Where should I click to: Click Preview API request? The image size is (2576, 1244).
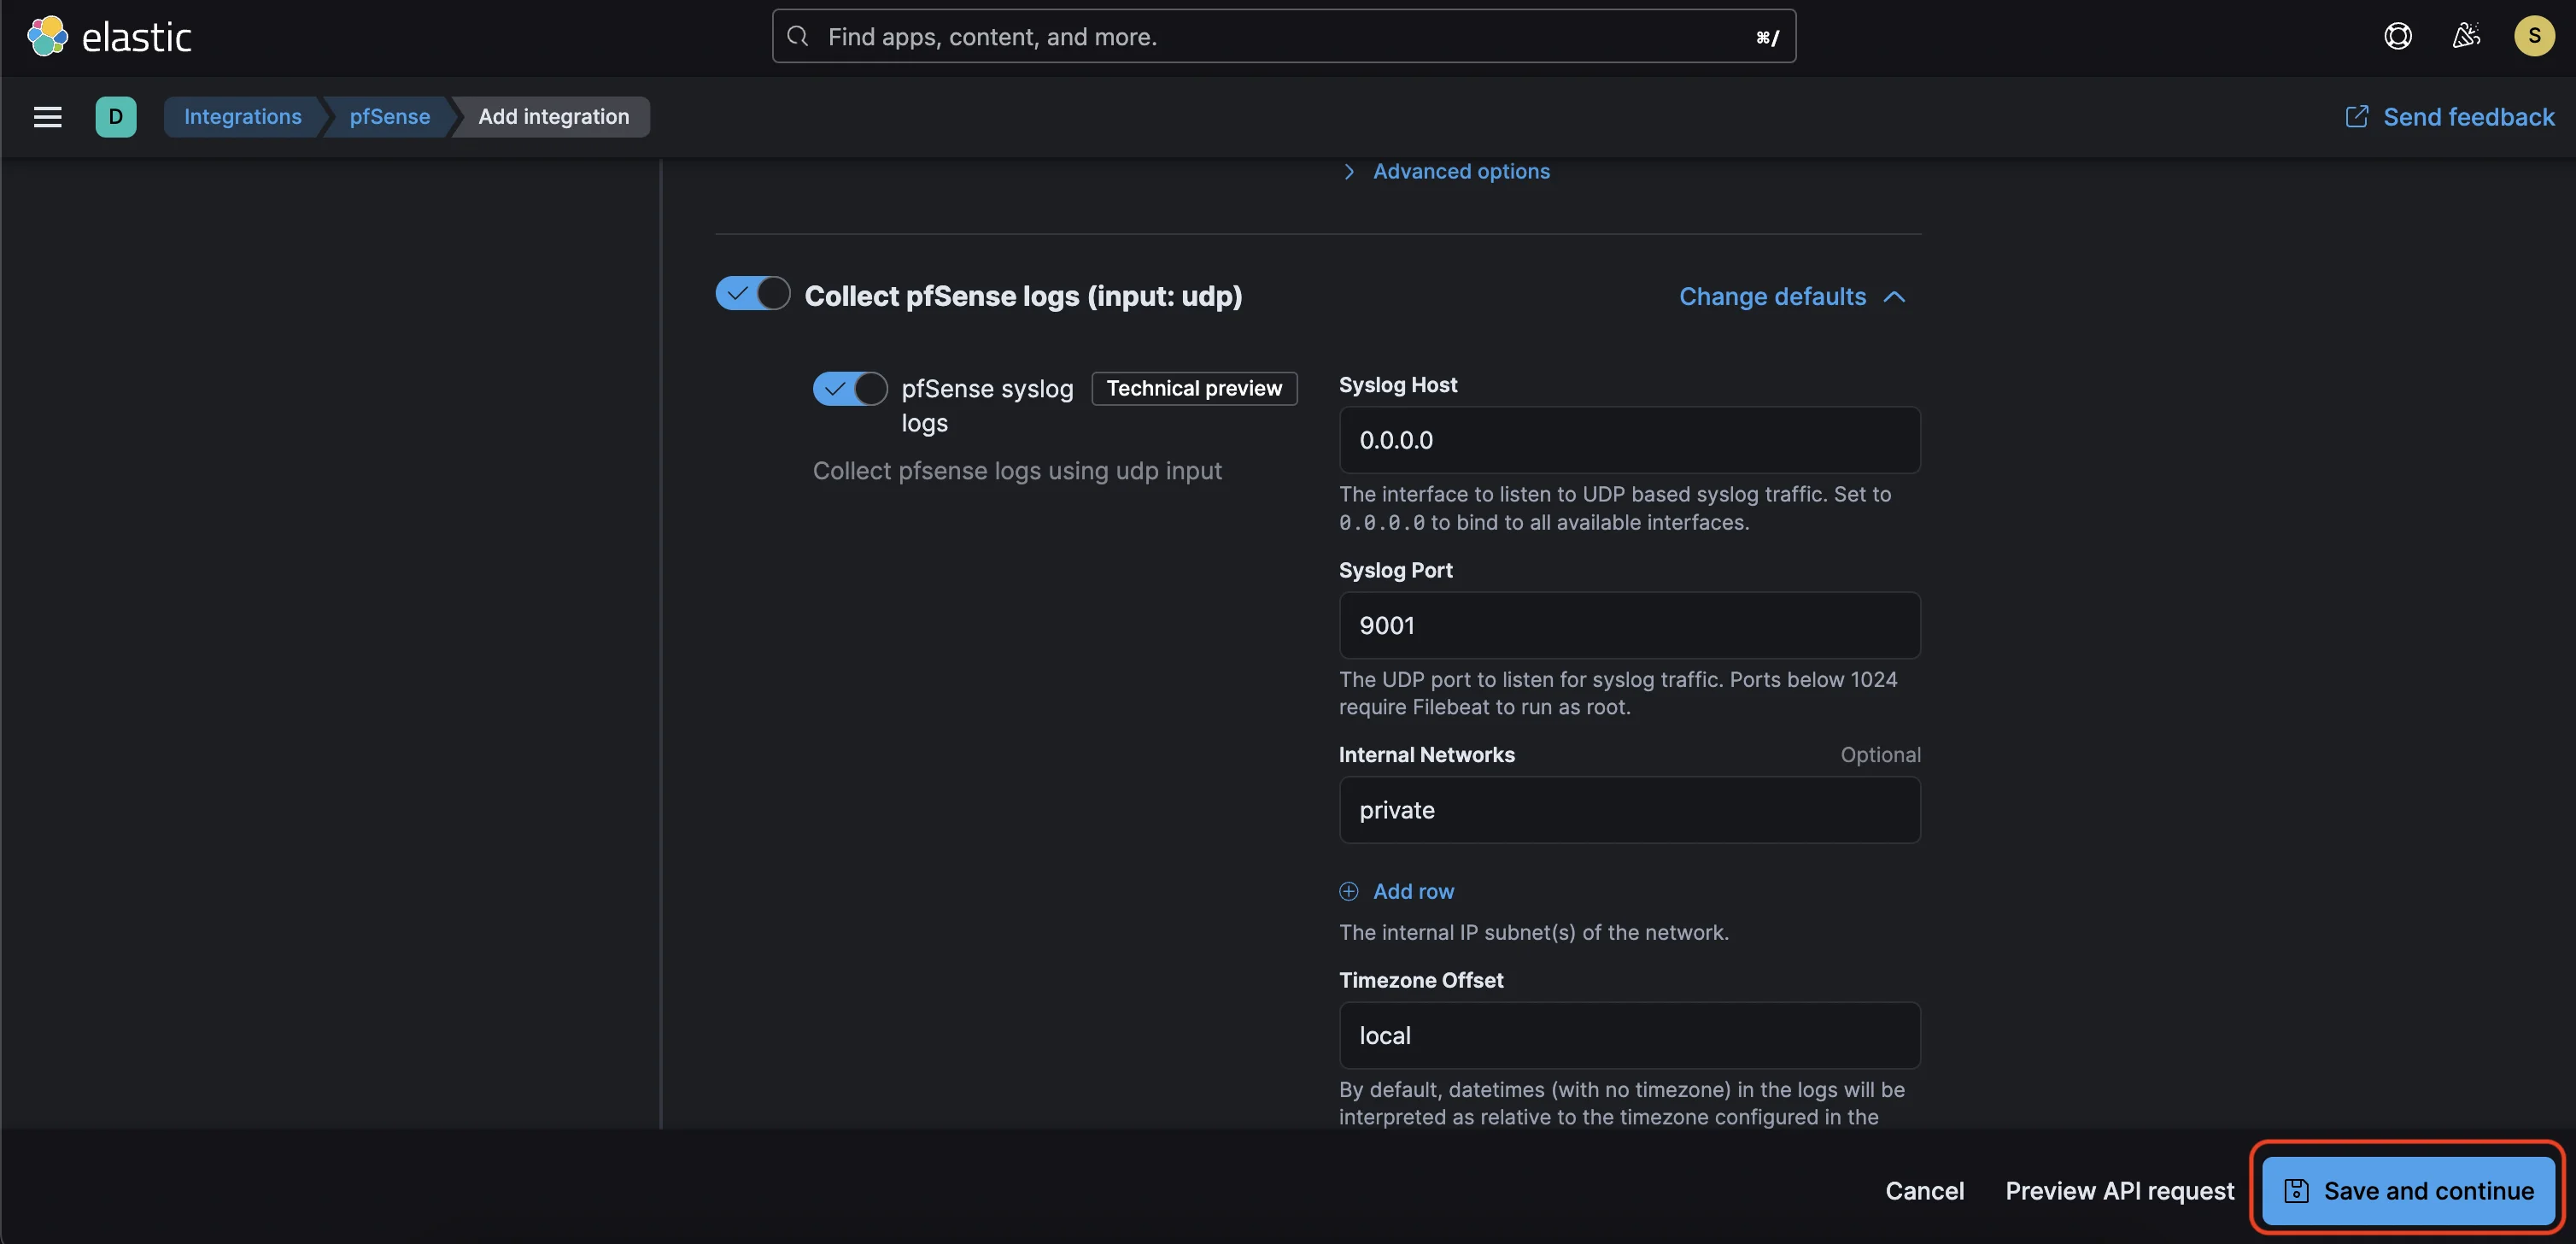click(x=2119, y=1191)
